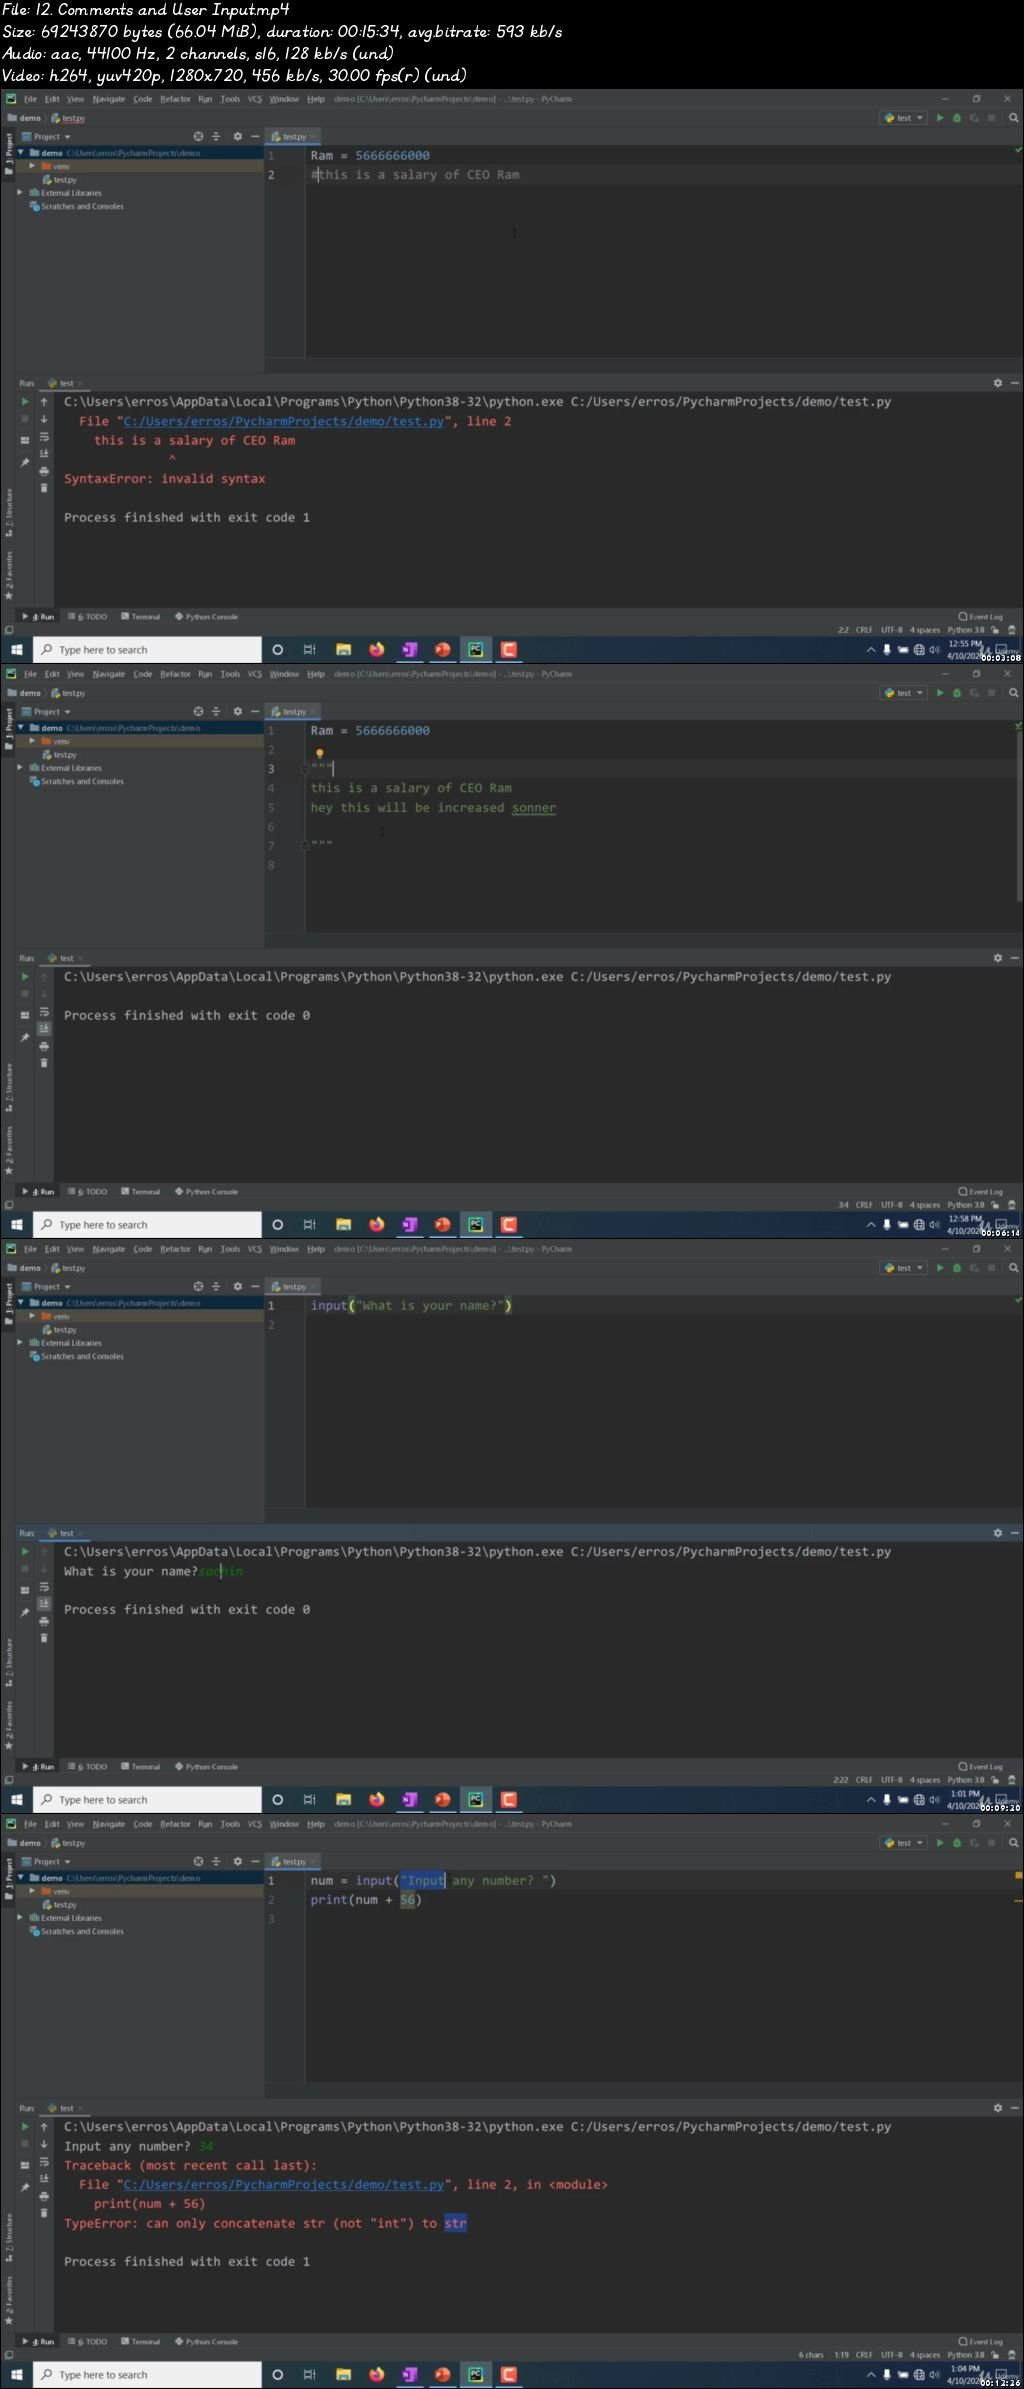Click the green Rerun icon in the SyntaxError frame's run panel

tap(25, 402)
